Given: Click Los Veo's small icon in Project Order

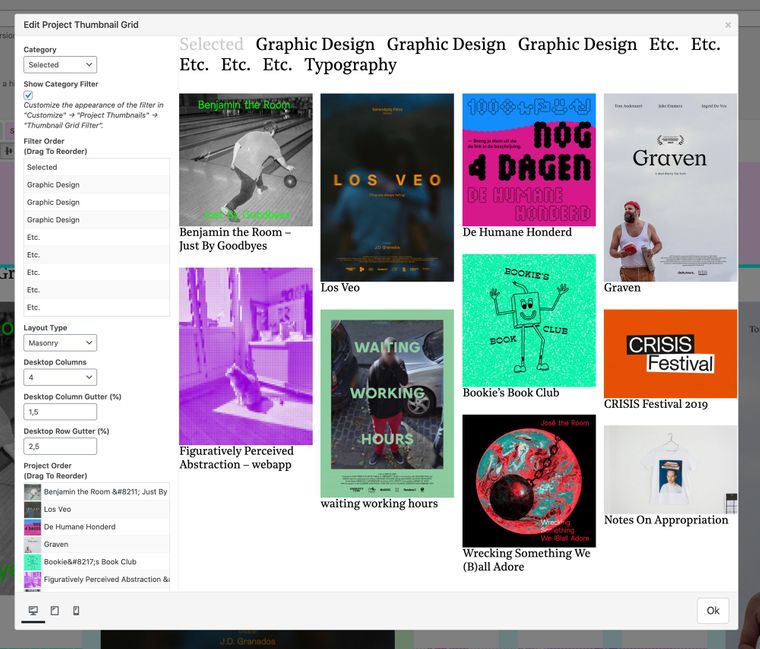Looking at the screenshot, I should click(x=33, y=509).
